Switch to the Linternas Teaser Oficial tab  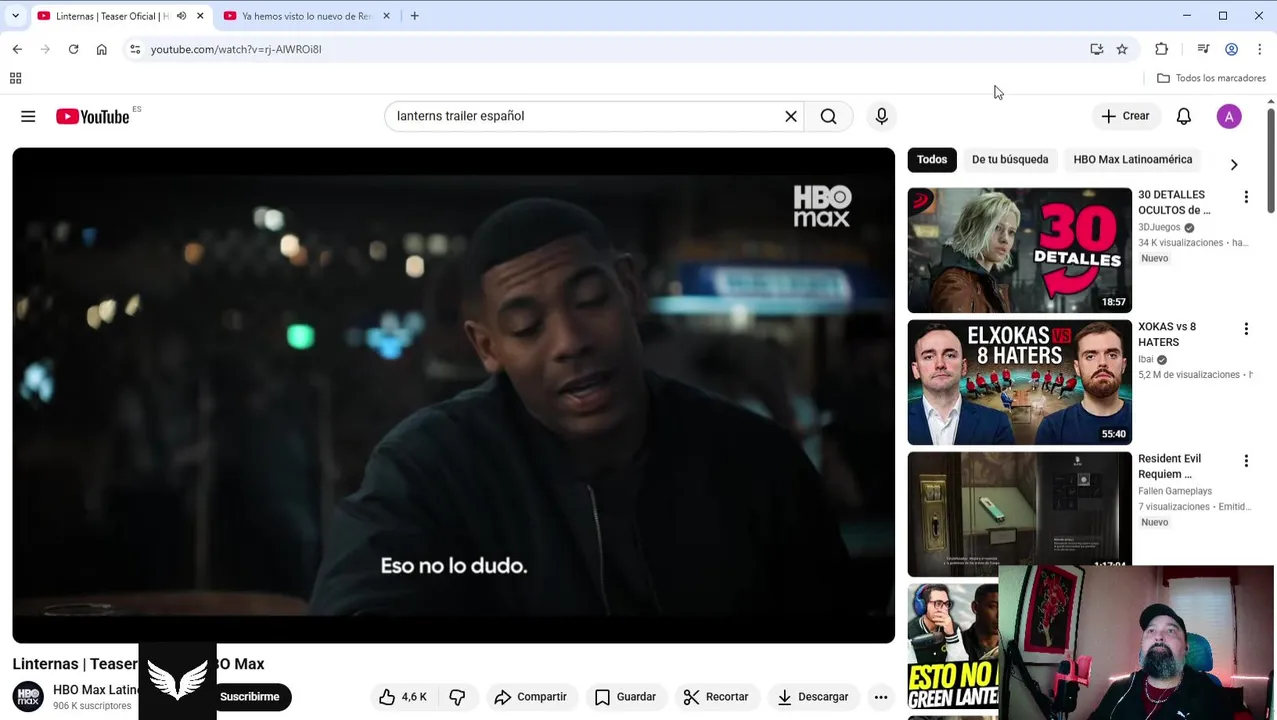point(112,16)
